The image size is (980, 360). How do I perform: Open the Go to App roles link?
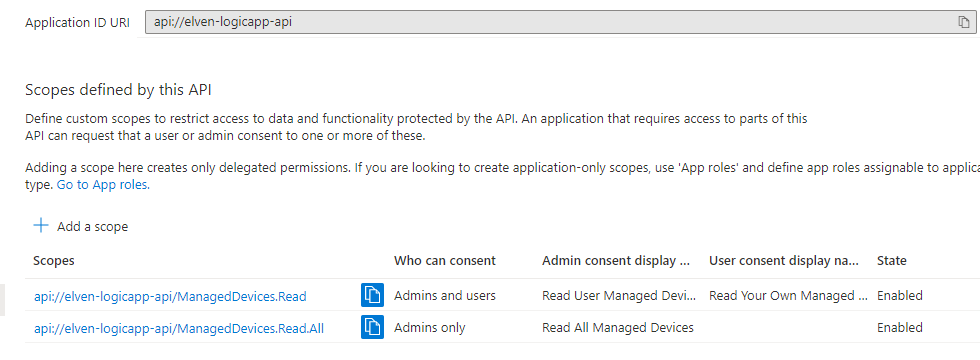tap(103, 185)
